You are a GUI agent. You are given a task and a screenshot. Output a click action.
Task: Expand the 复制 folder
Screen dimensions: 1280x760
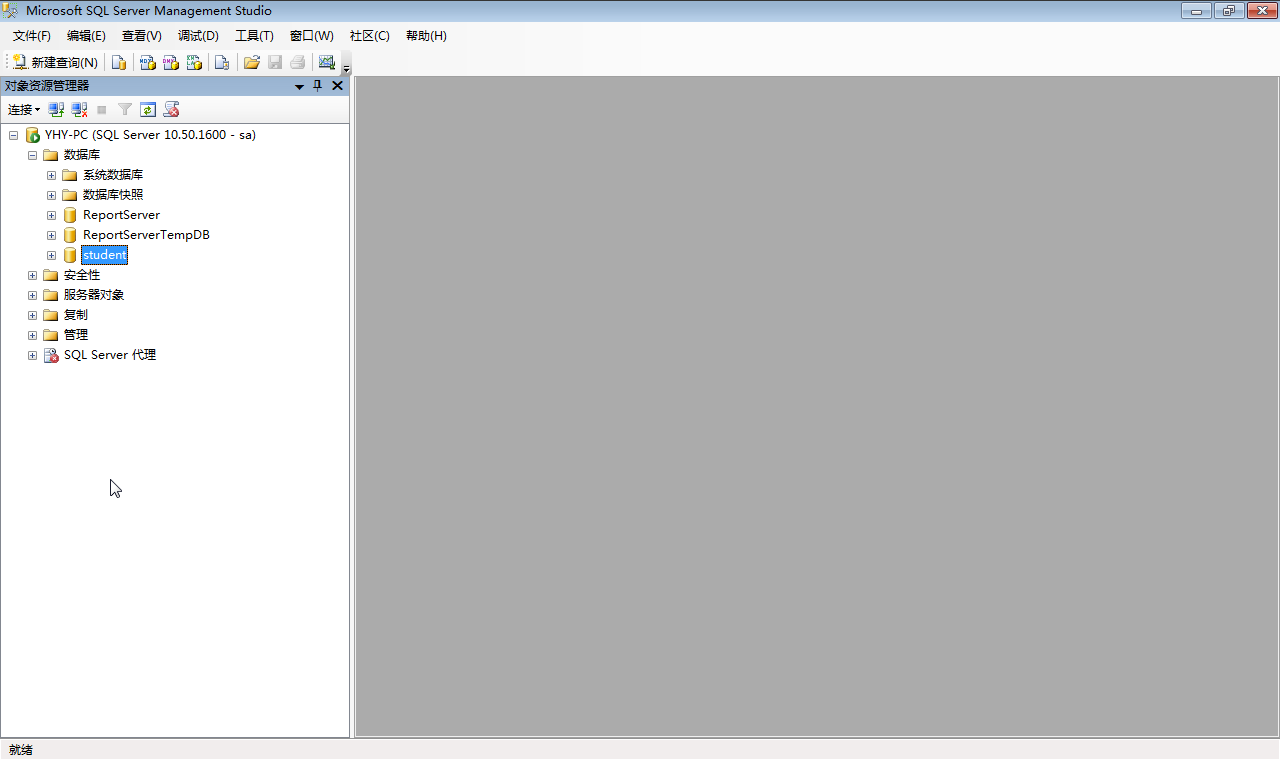point(32,315)
